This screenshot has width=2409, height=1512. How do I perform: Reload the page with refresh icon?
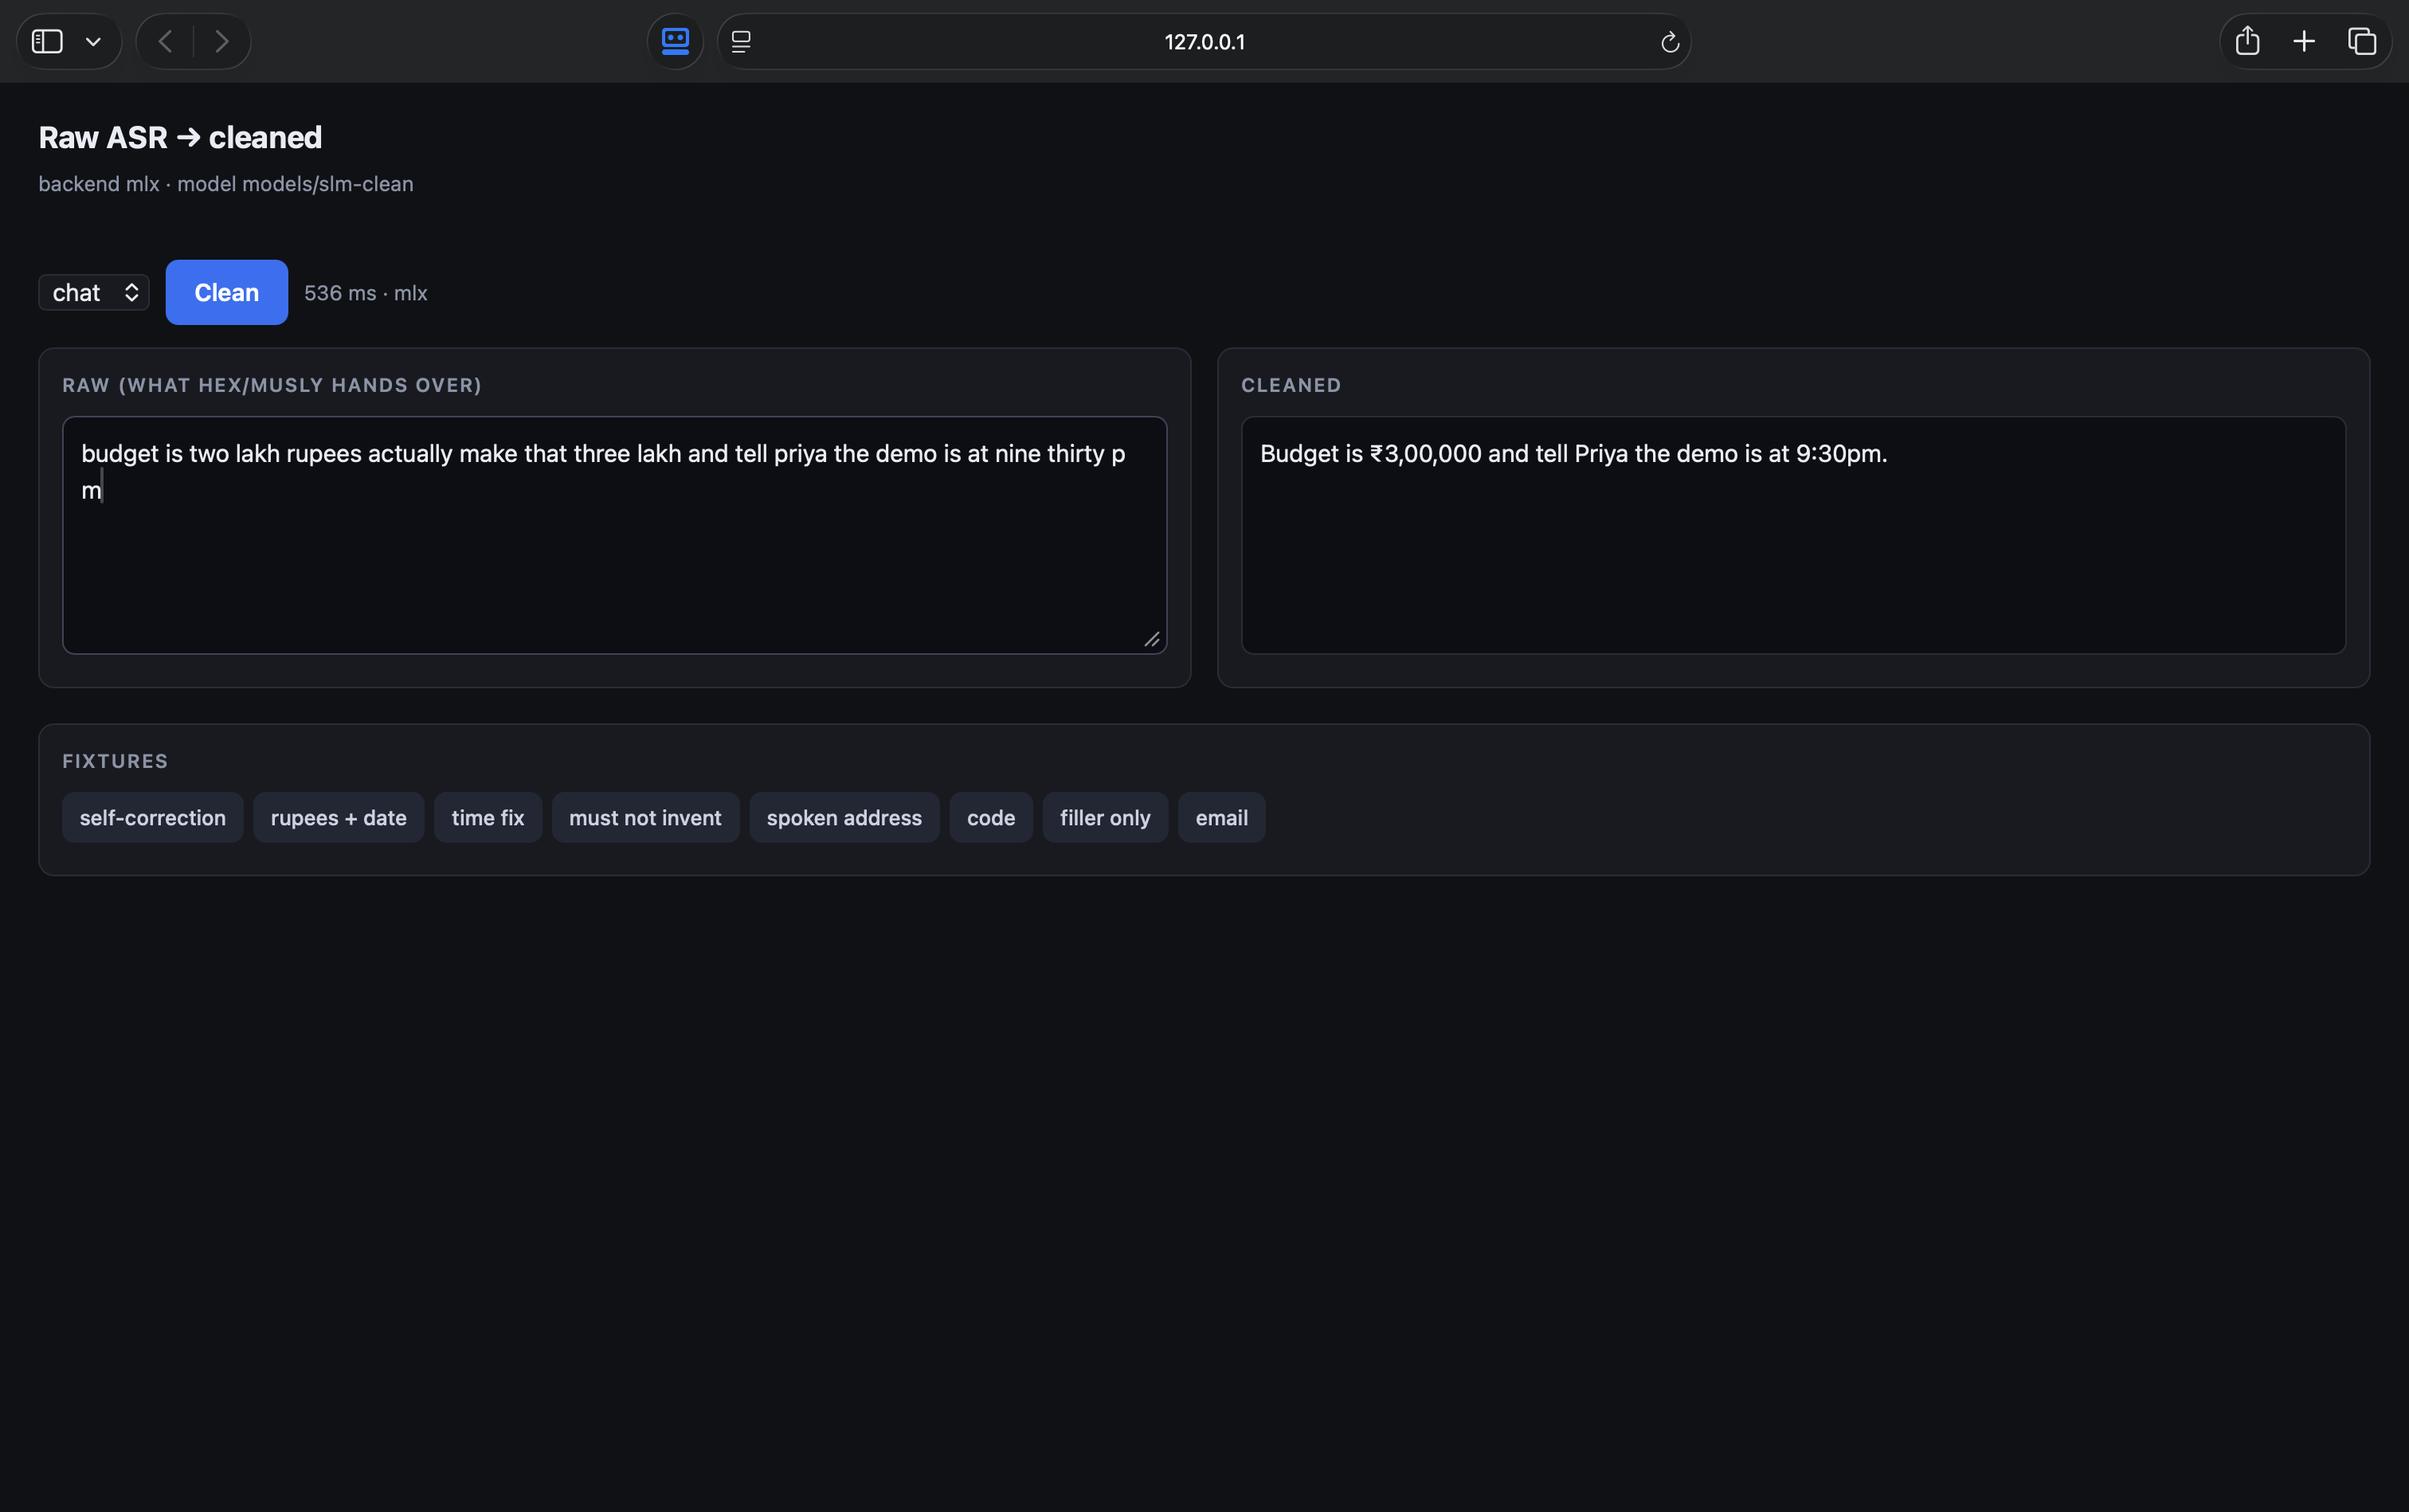click(x=1669, y=42)
